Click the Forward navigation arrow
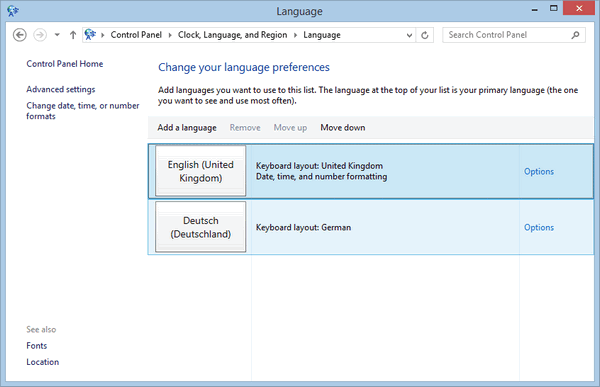The height and width of the screenshot is (387, 600). pyautogui.click(x=40, y=35)
